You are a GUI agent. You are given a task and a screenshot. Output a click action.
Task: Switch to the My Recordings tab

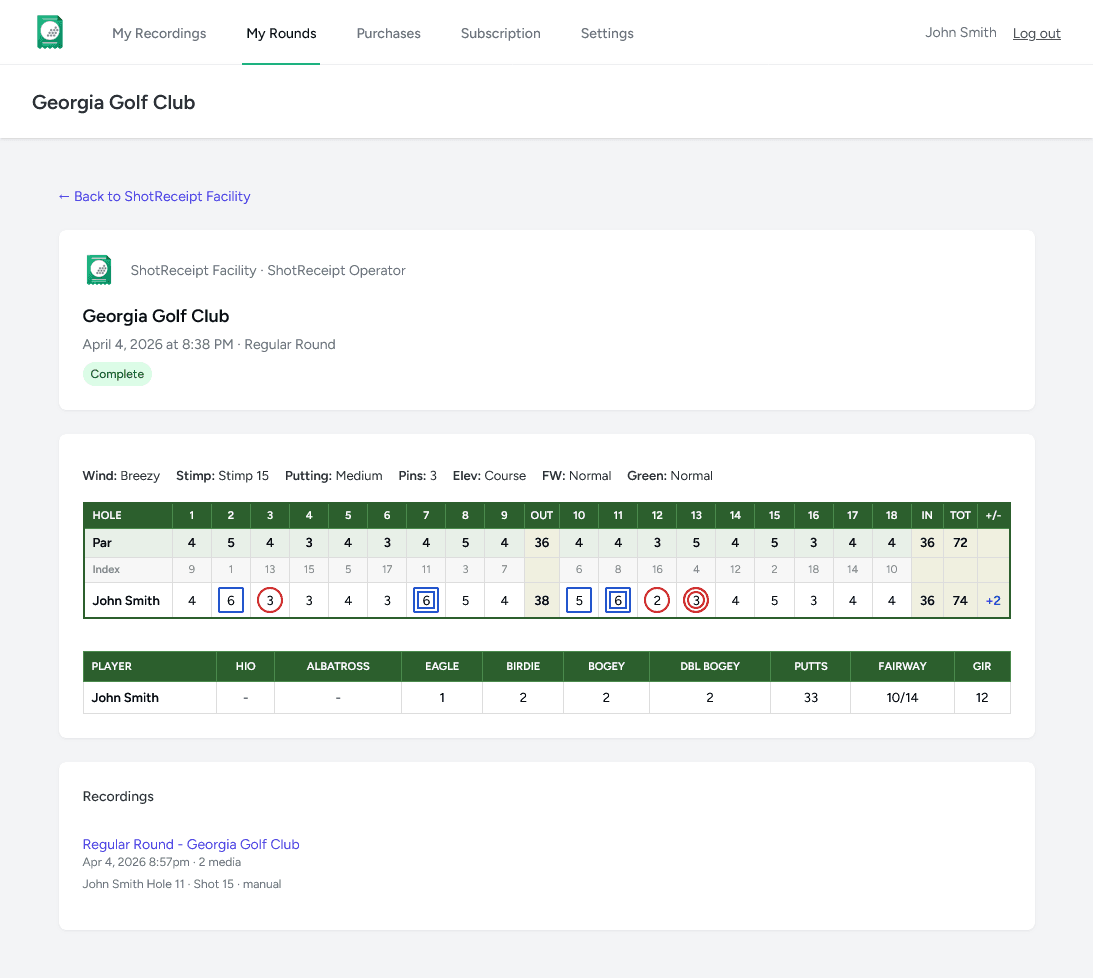click(158, 32)
